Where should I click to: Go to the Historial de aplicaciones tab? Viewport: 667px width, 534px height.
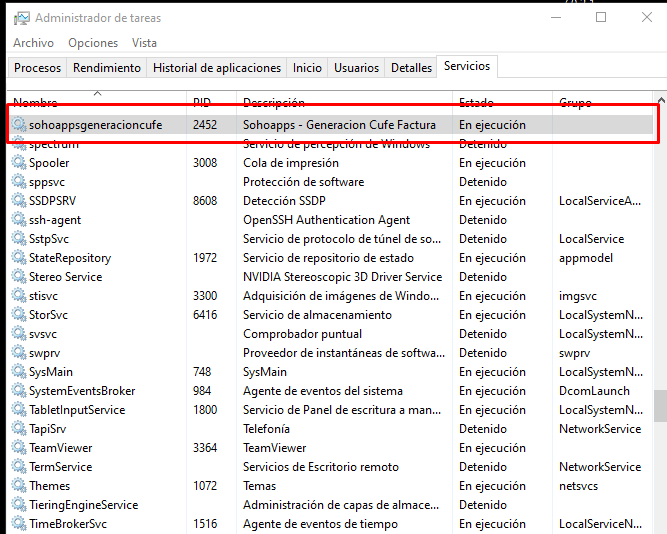[217, 68]
